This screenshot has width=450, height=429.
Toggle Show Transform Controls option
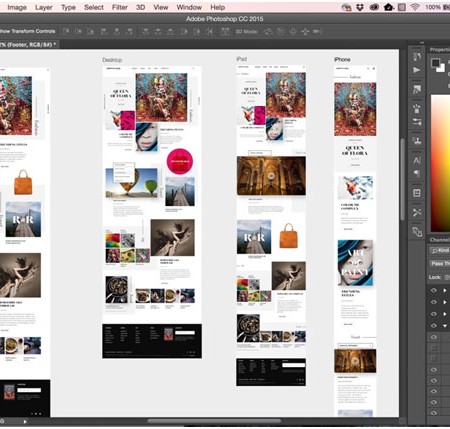pyautogui.click(x=27, y=31)
